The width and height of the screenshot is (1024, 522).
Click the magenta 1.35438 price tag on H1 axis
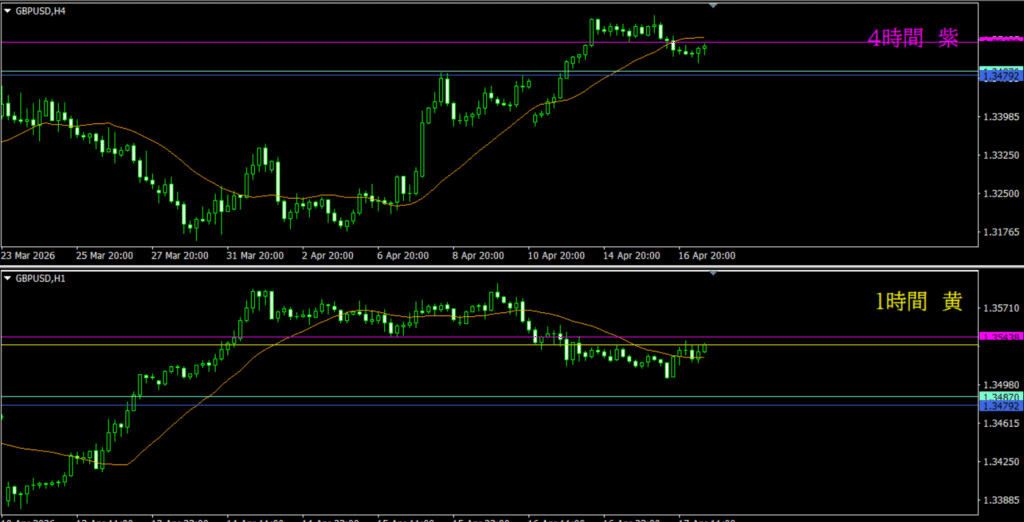point(1000,338)
